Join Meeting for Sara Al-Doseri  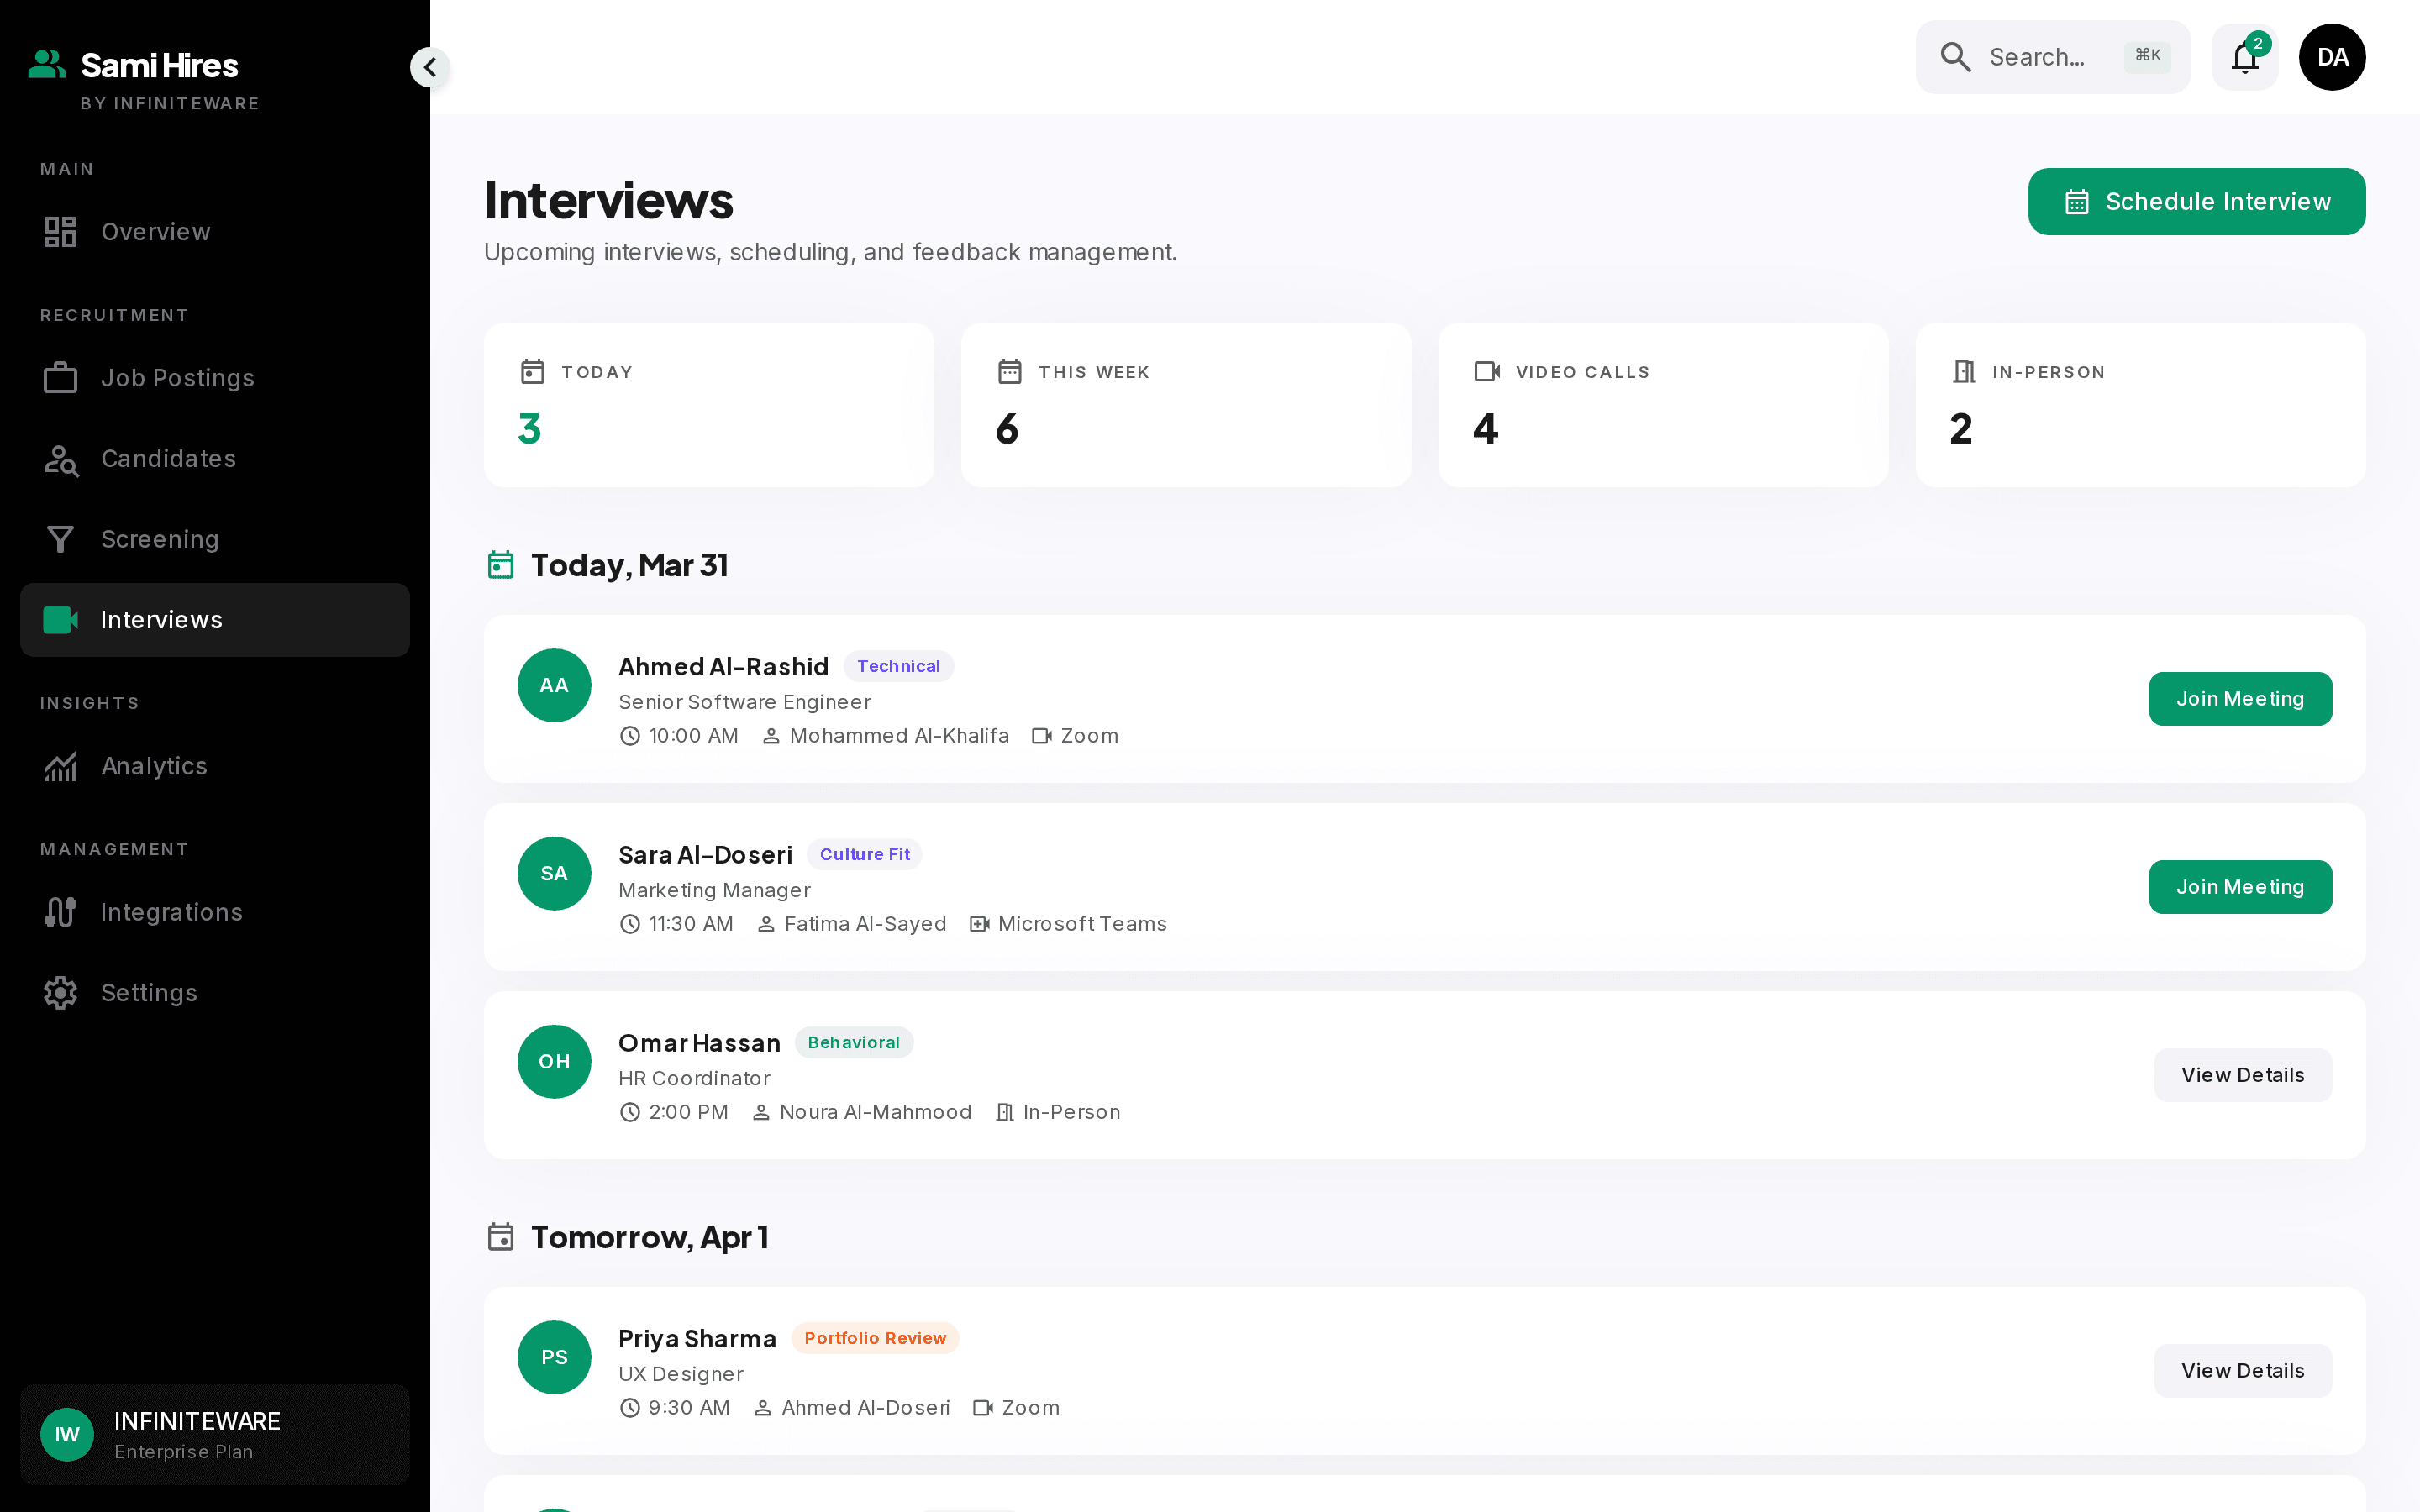[2240, 887]
